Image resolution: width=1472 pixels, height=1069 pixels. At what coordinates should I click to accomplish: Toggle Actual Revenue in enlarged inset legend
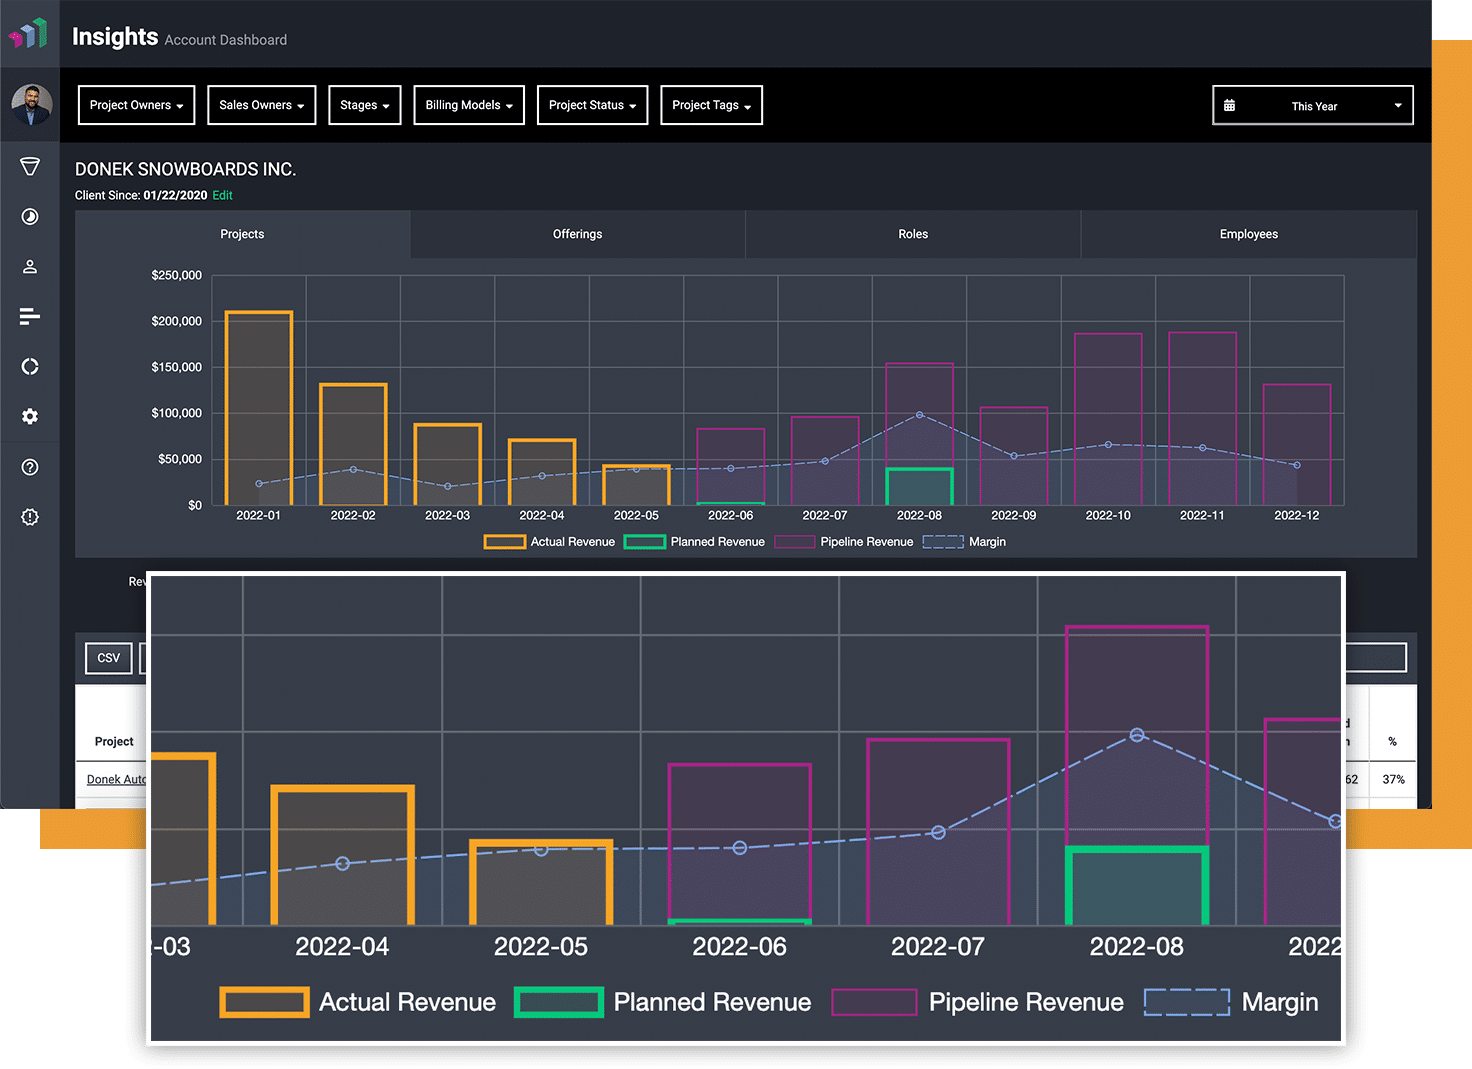[358, 1002]
